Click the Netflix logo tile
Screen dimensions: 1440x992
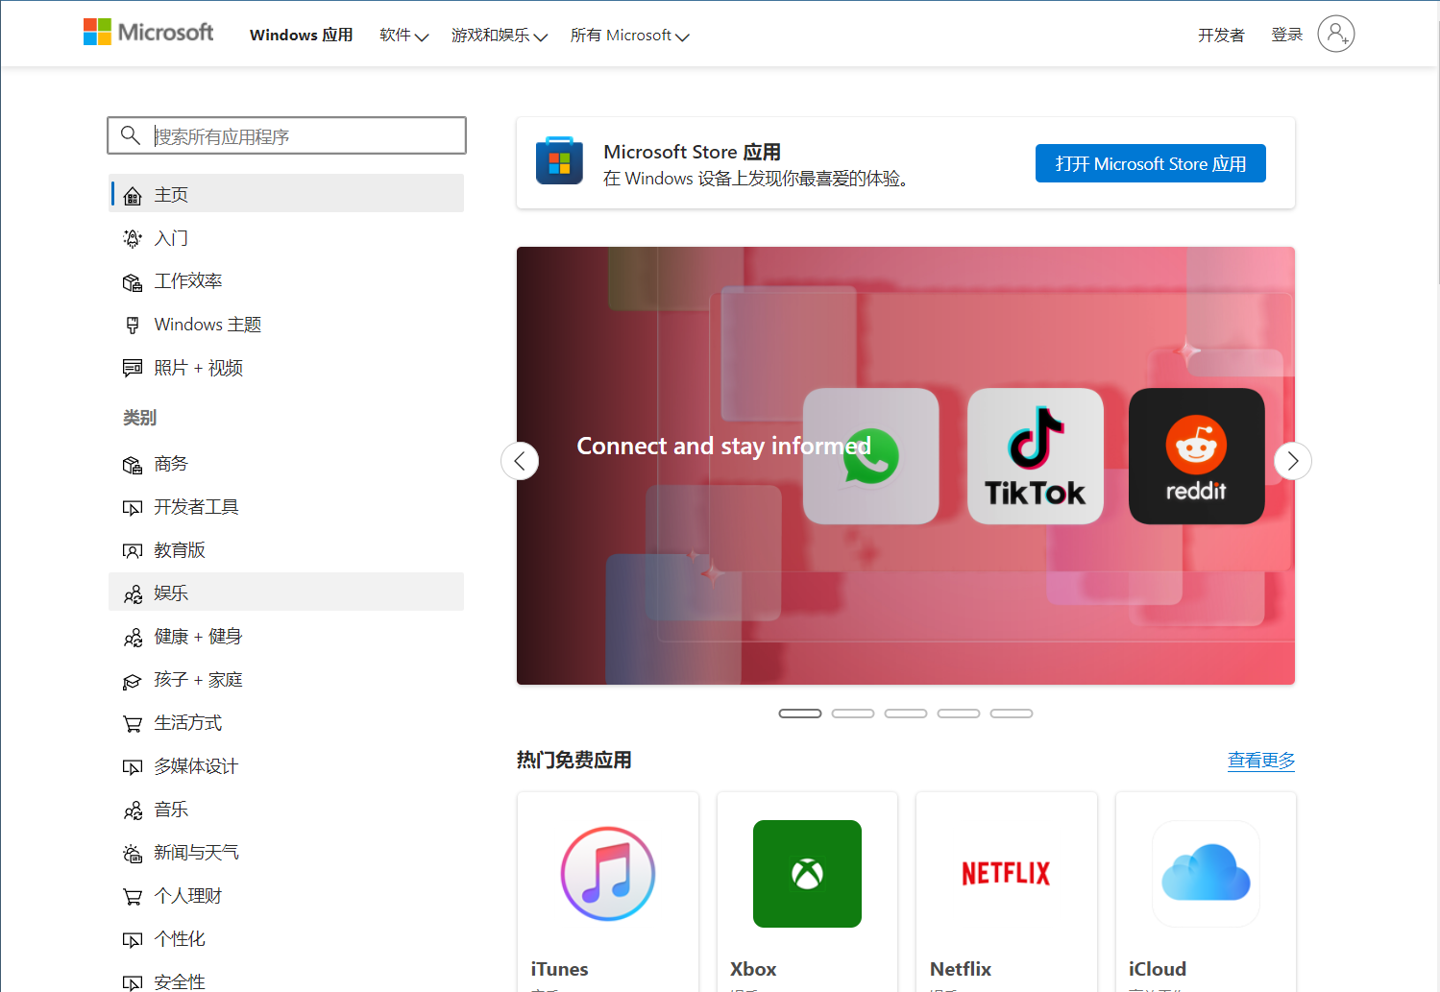click(1005, 873)
